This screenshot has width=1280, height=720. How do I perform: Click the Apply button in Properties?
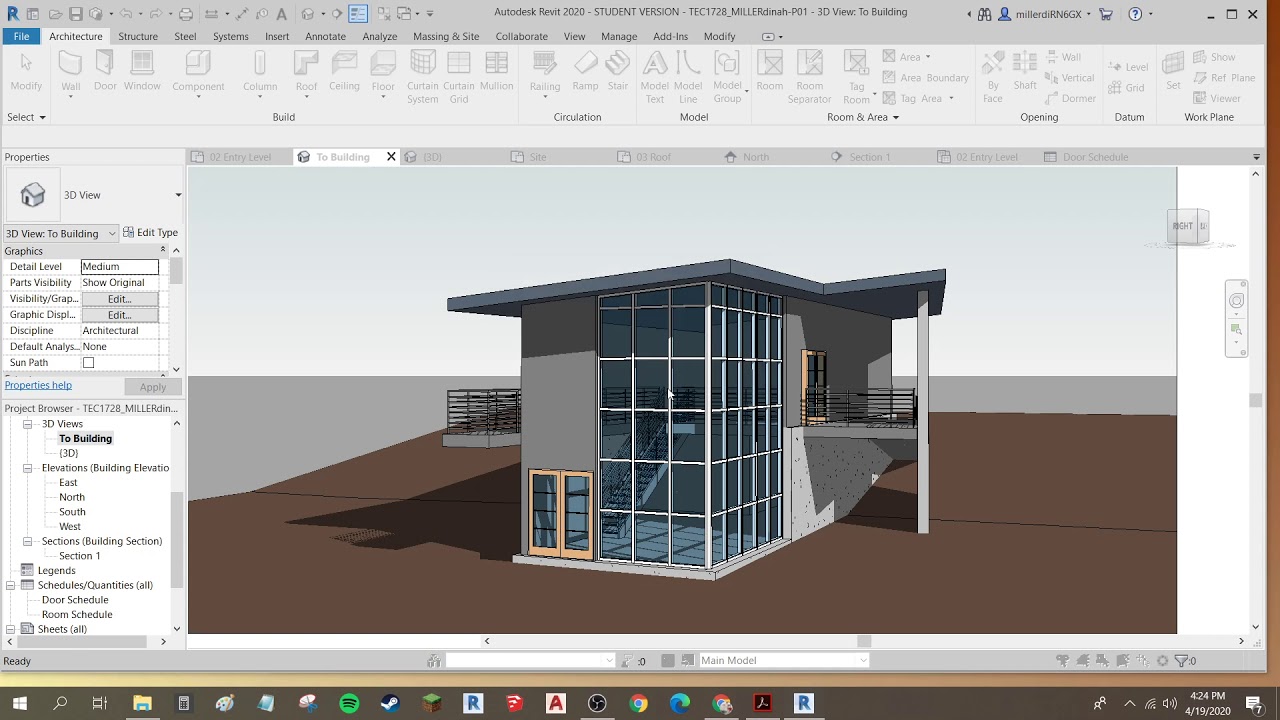point(153,387)
